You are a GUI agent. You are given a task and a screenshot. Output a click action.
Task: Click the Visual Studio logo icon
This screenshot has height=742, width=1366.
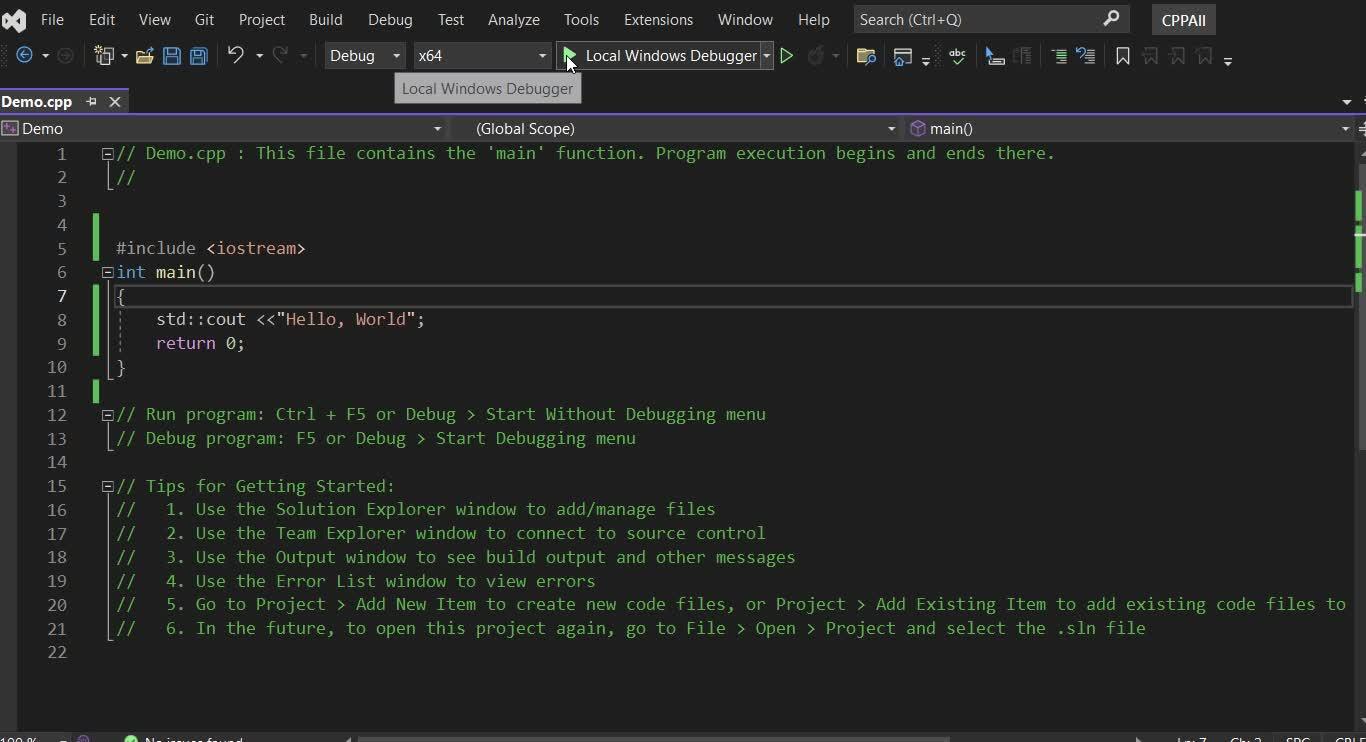point(14,19)
